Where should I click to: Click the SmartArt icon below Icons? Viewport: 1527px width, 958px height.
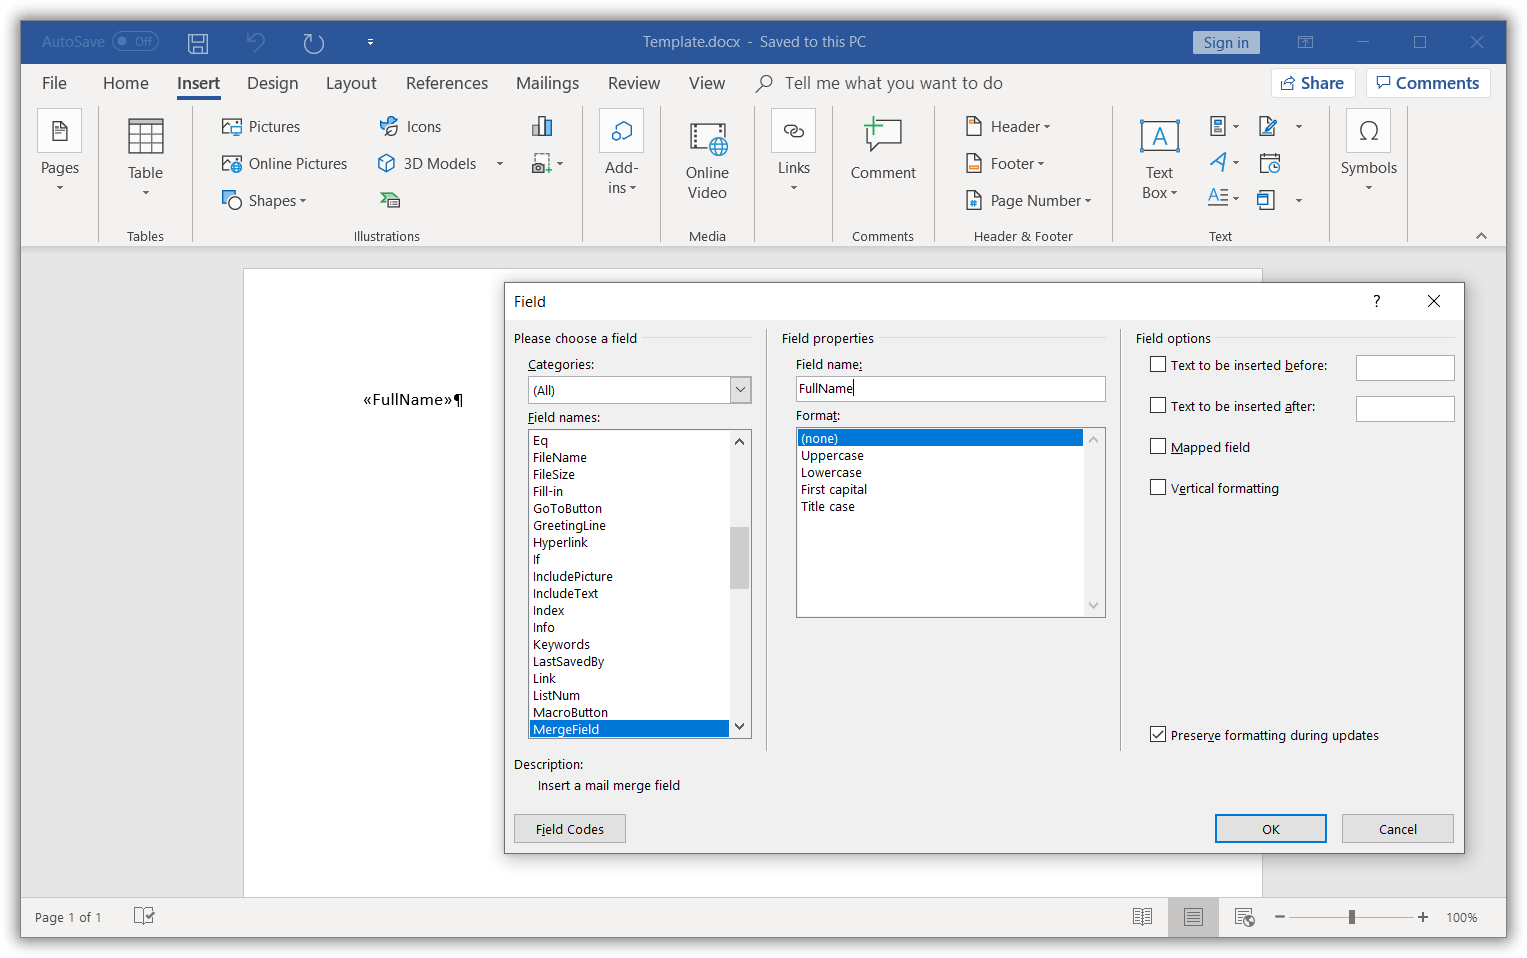tap(390, 200)
